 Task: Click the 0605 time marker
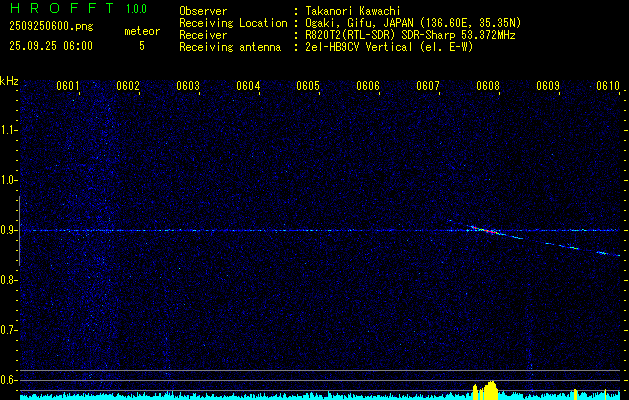click(x=308, y=86)
